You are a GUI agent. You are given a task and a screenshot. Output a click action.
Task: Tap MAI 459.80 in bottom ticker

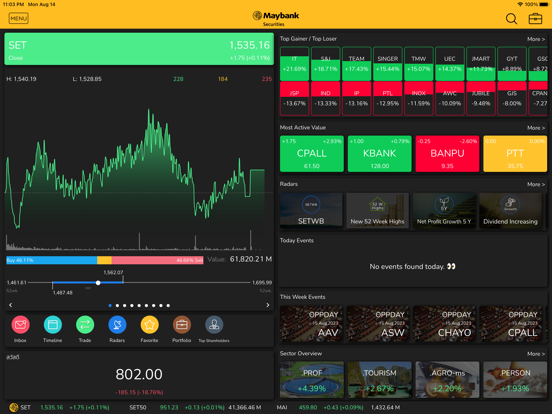[x=296, y=407]
